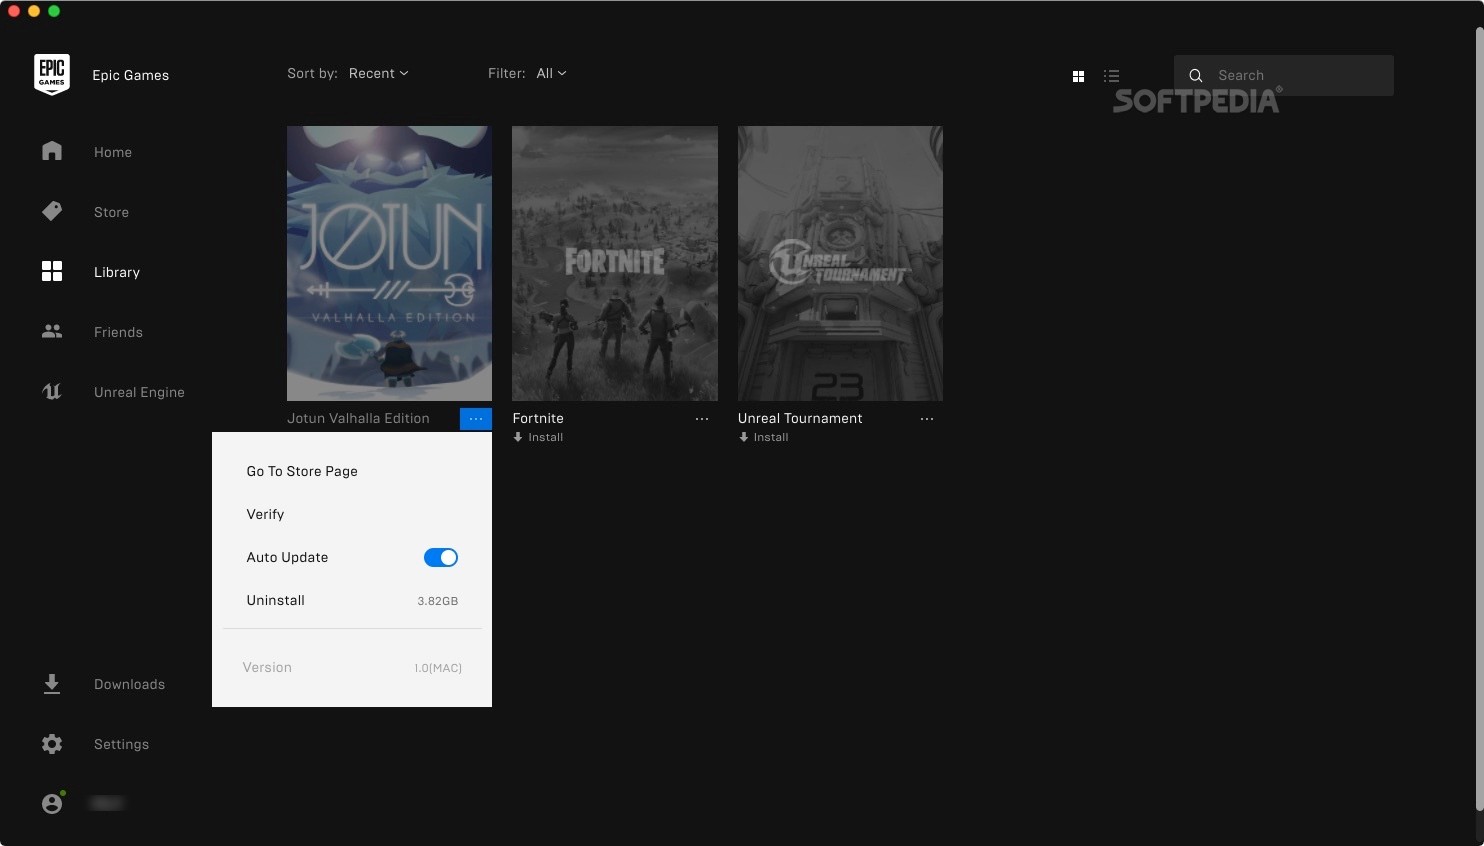Click the Unreal Tournament install arrow icon
This screenshot has width=1484, height=846.
click(743, 437)
